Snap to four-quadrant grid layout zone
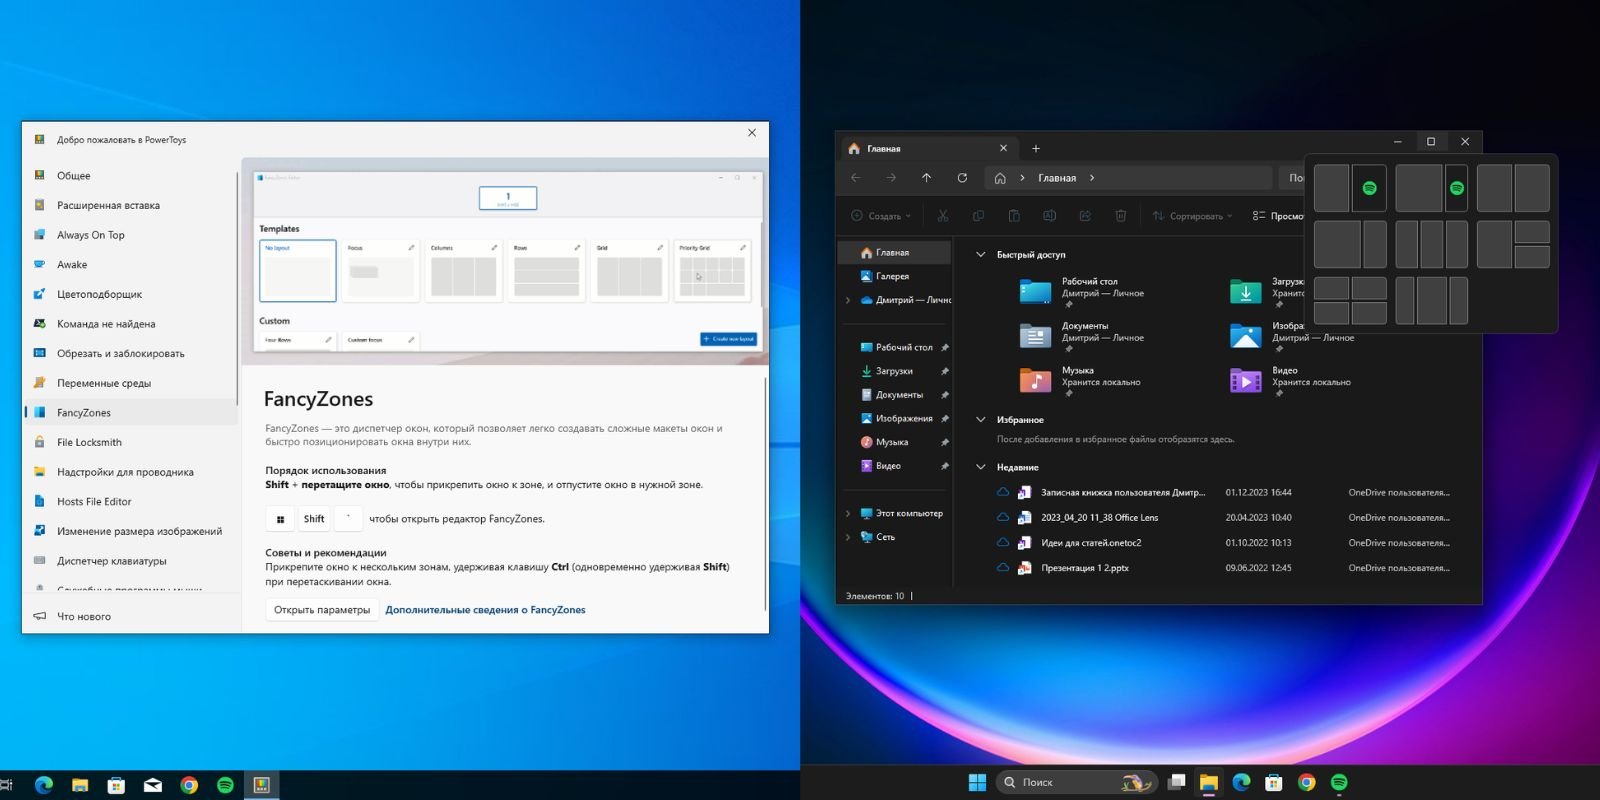The height and width of the screenshot is (800, 1600). click(x=1350, y=300)
